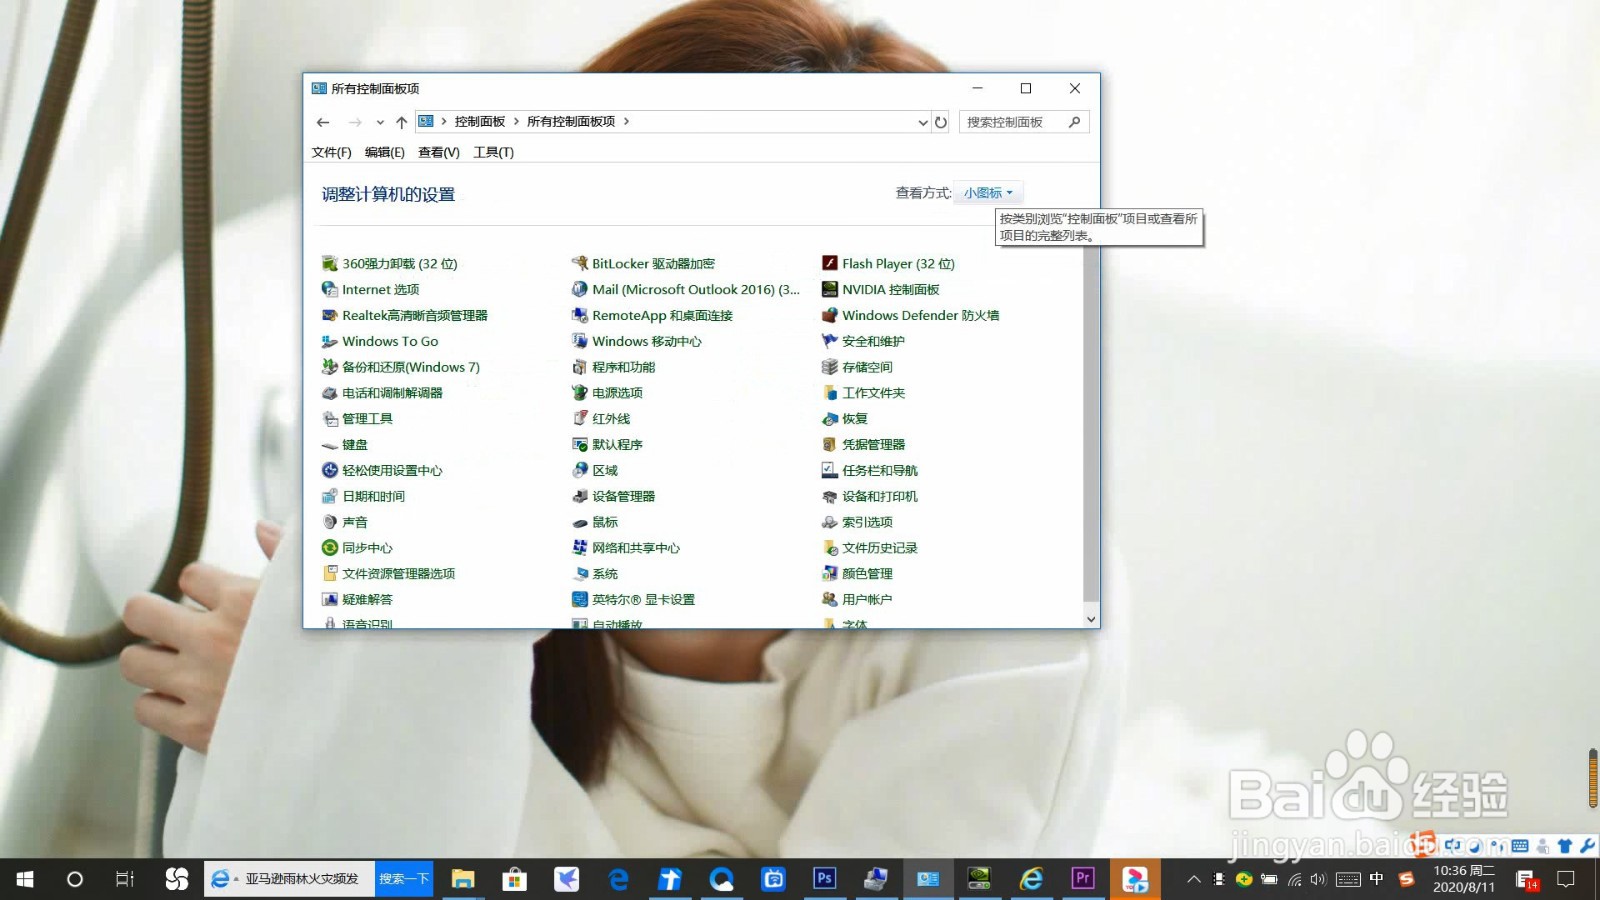This screenshot has width=1600, height=900.
Task: Click the scrollbar down arrow
Action: click(x=1091, y=619)
